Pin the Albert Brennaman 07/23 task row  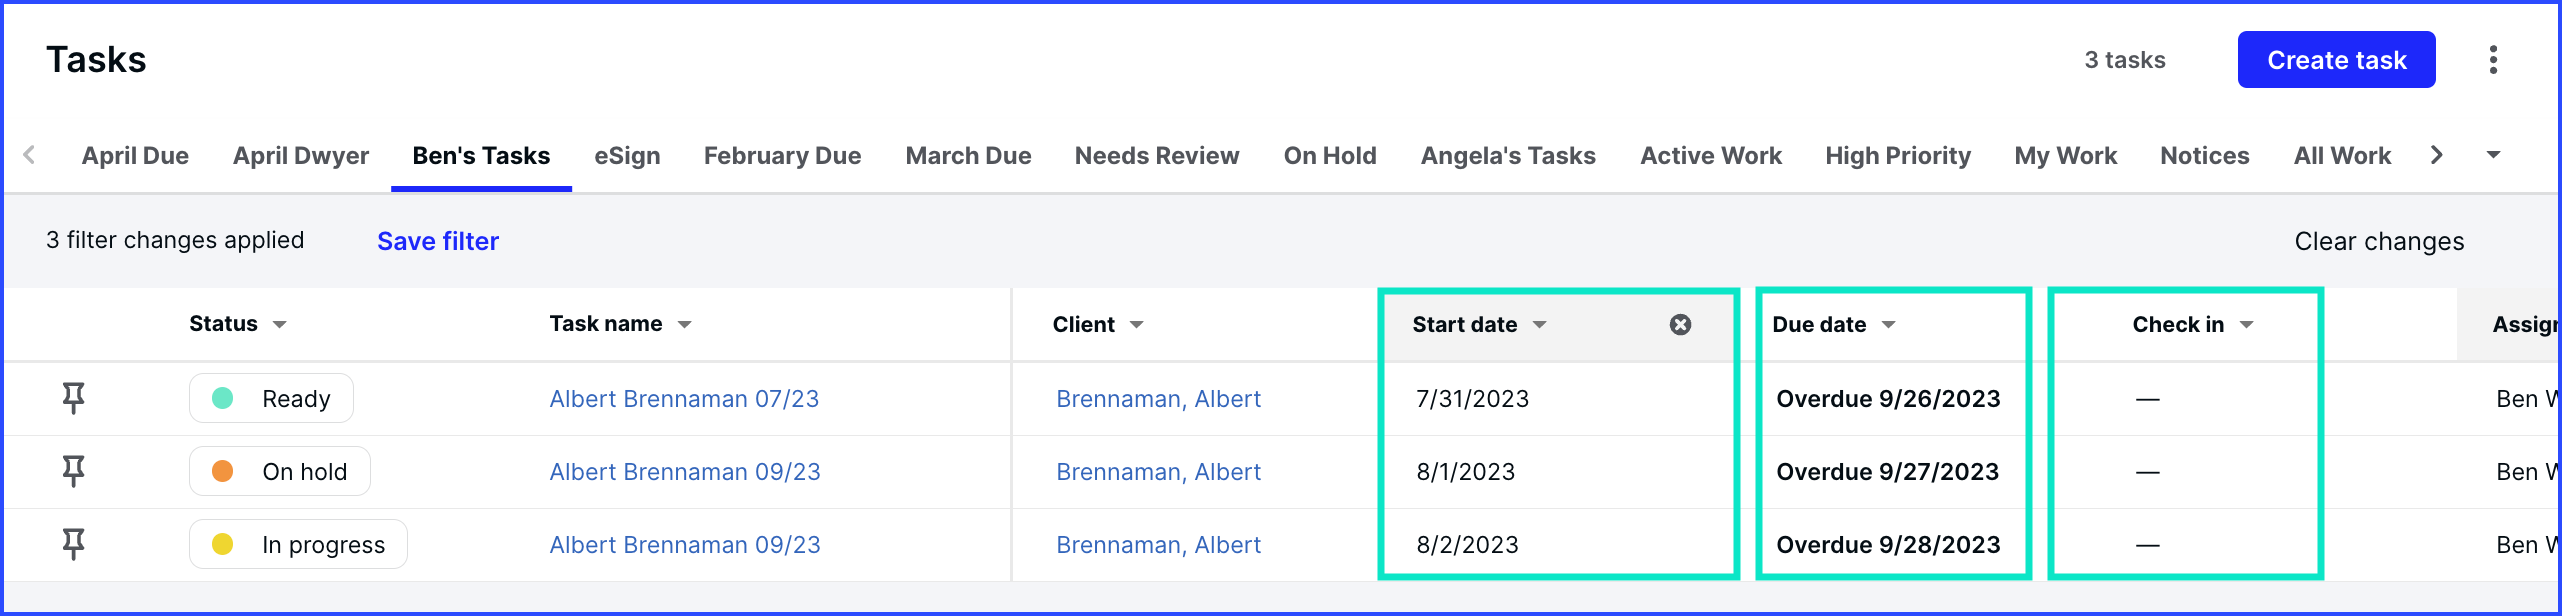(73, 398)
